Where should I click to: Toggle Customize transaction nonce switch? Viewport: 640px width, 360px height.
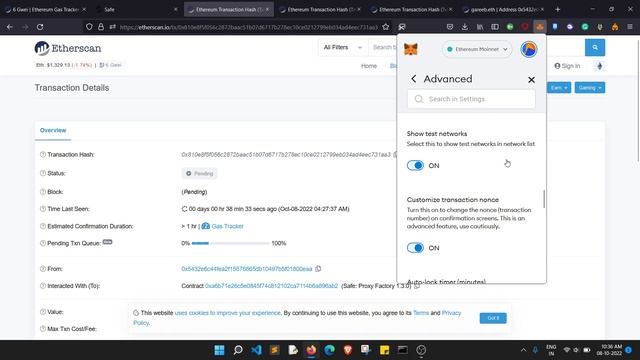tap(416, 248)
